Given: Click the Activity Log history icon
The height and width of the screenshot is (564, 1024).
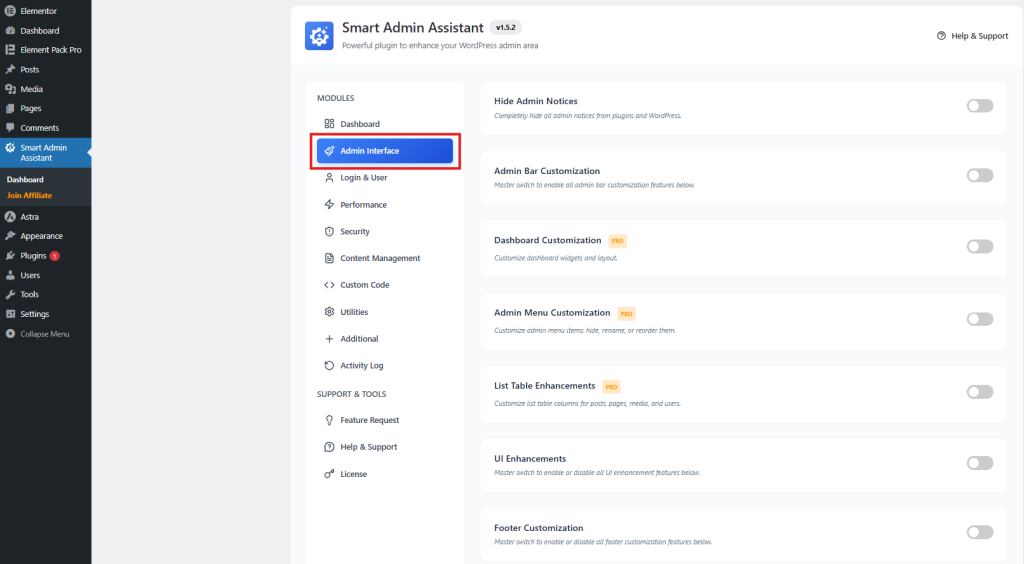Looking at the screenshot, I should click(x=329, y=366).
